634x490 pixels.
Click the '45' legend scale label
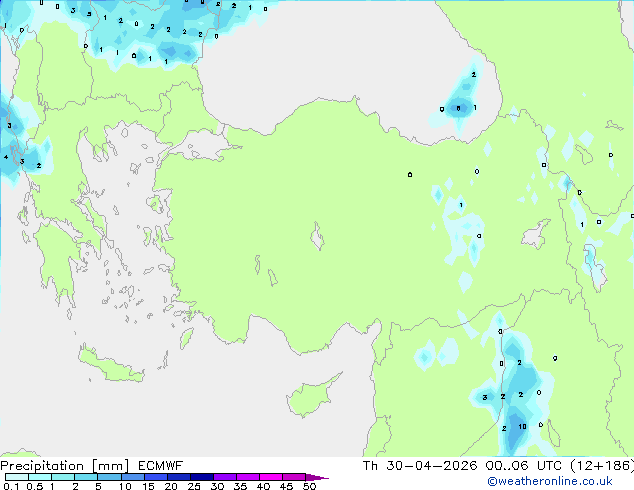pyautogui.click(x=286, y=486)
